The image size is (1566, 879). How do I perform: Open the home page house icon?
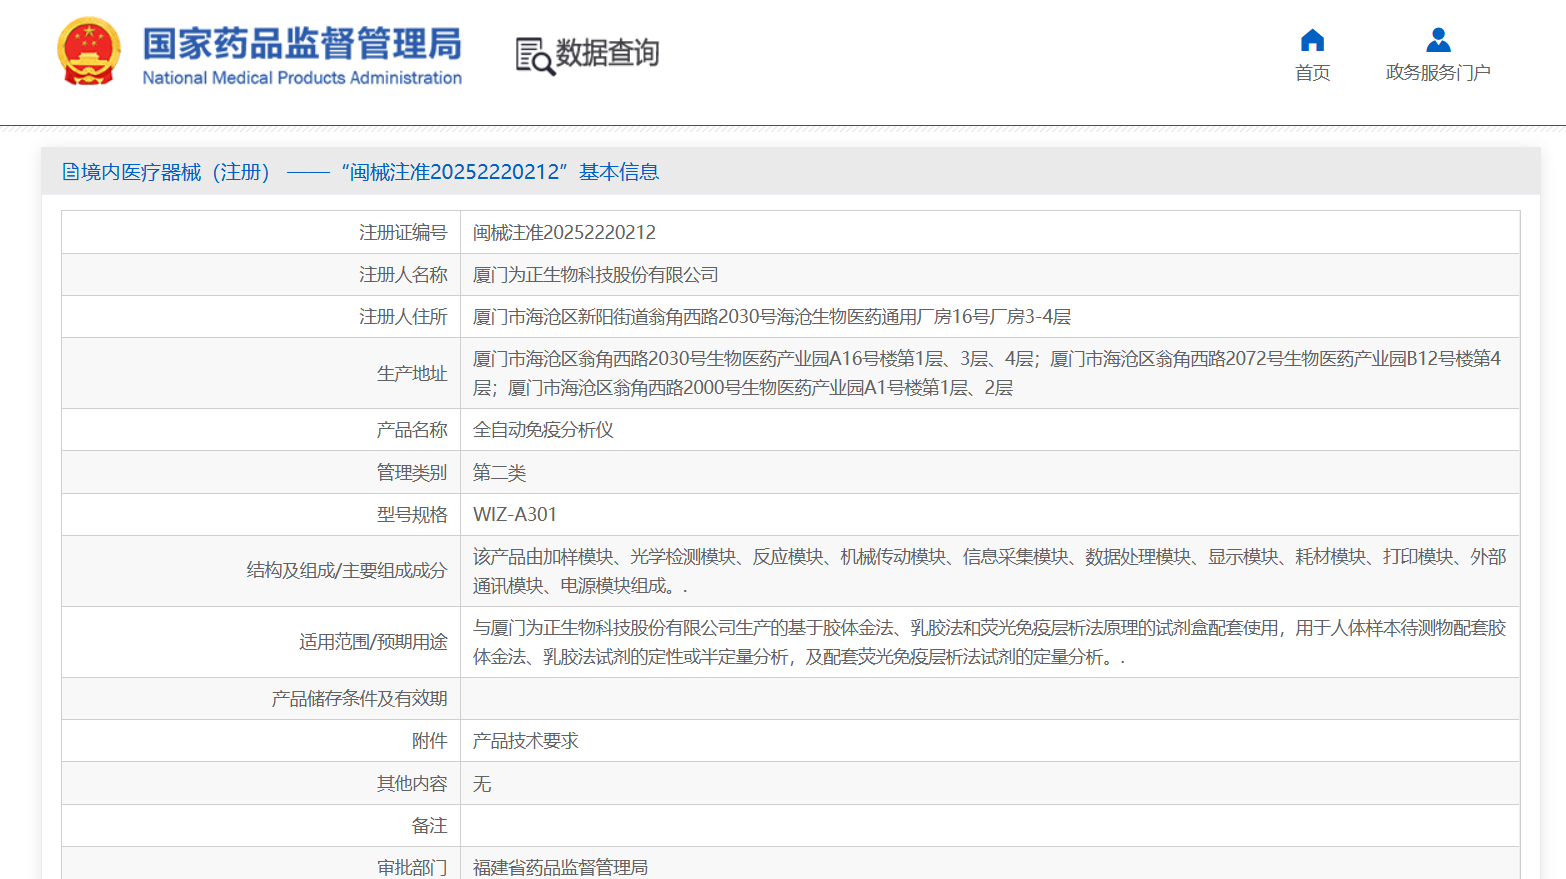[x=1312, y=40]
